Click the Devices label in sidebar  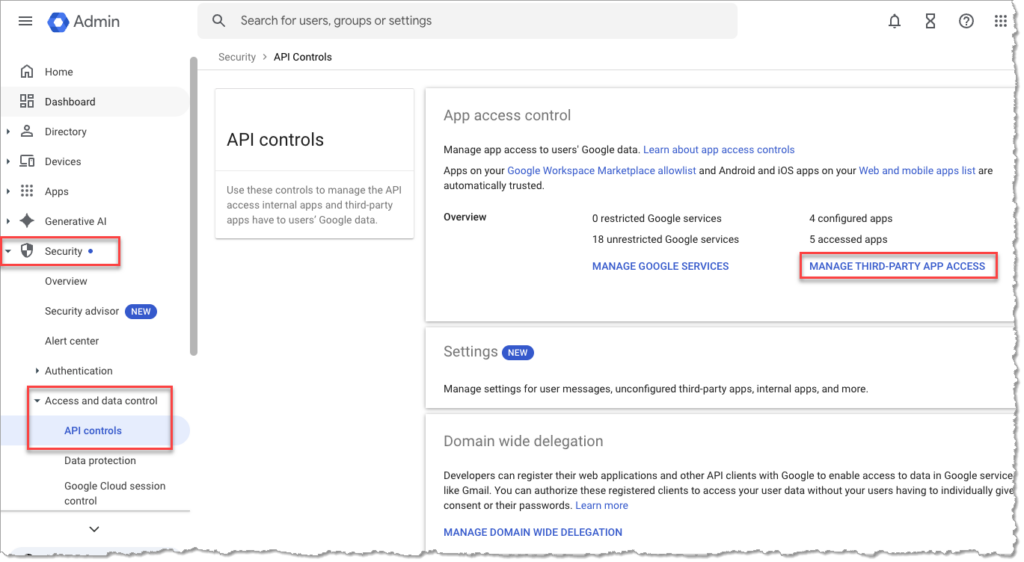click(x=63, y=162)
